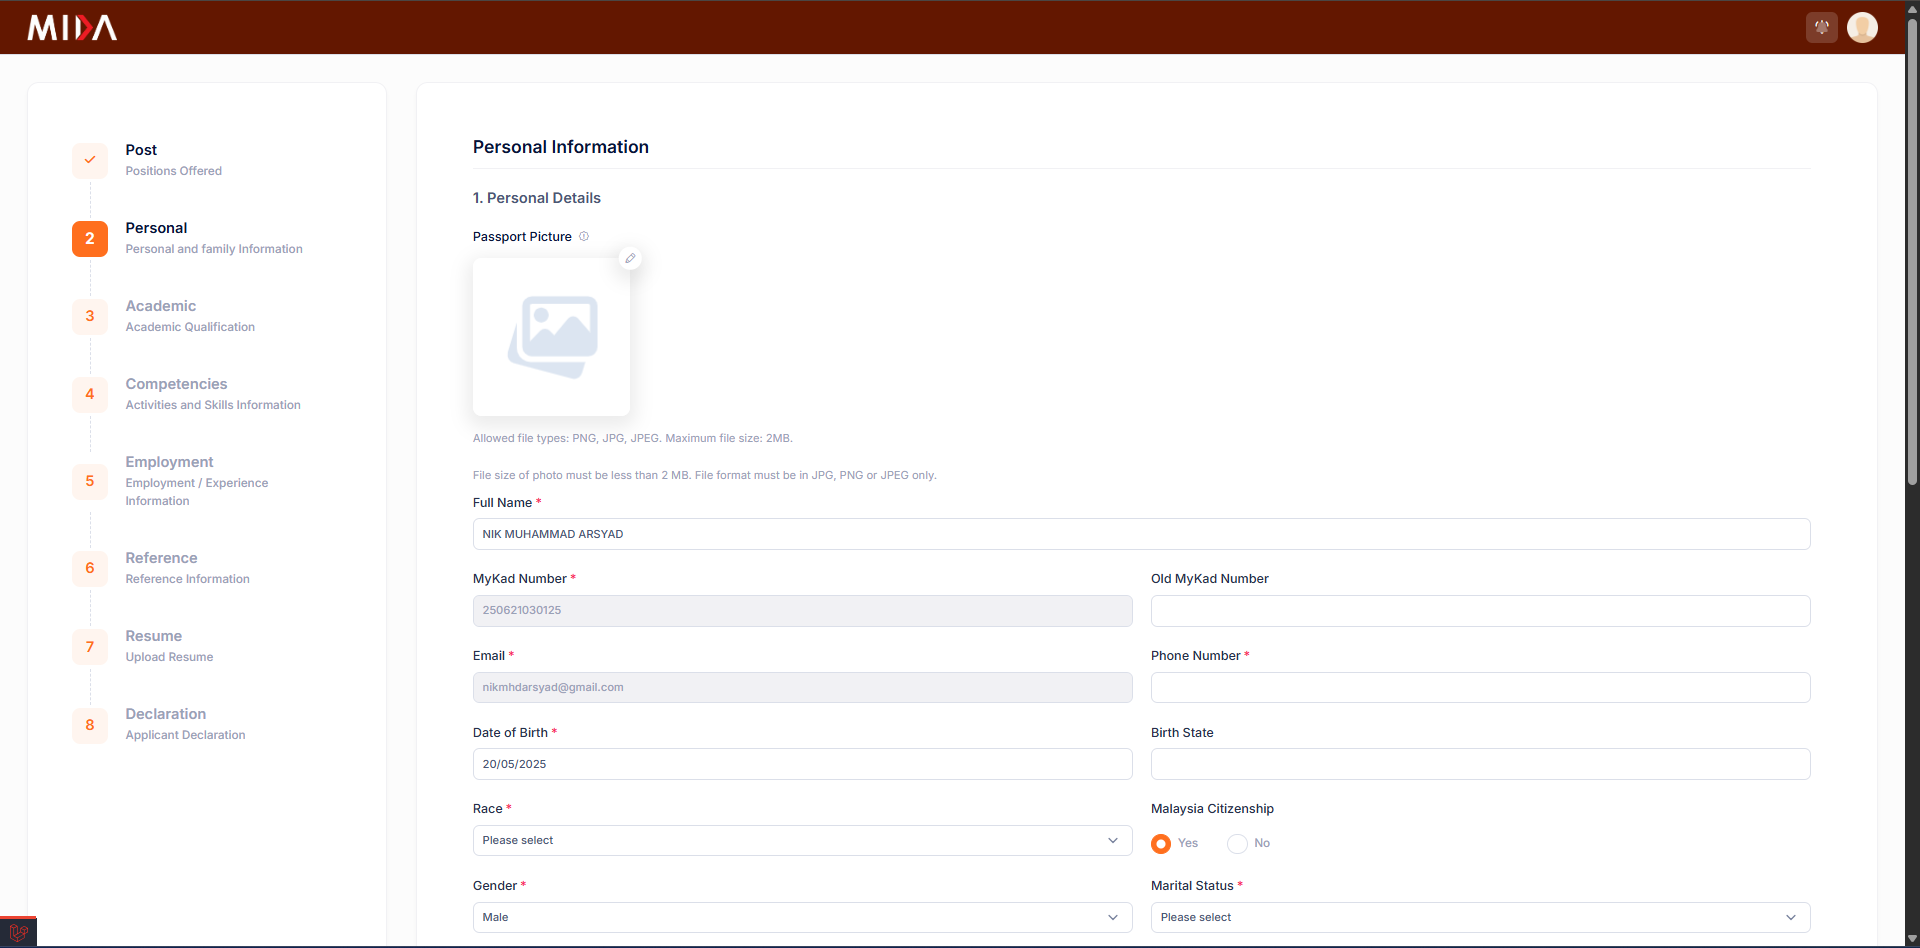This screenshot has width=1920, height=948.
Task: Click the small red icon at bottom-left corner
Action: (17, 932)
